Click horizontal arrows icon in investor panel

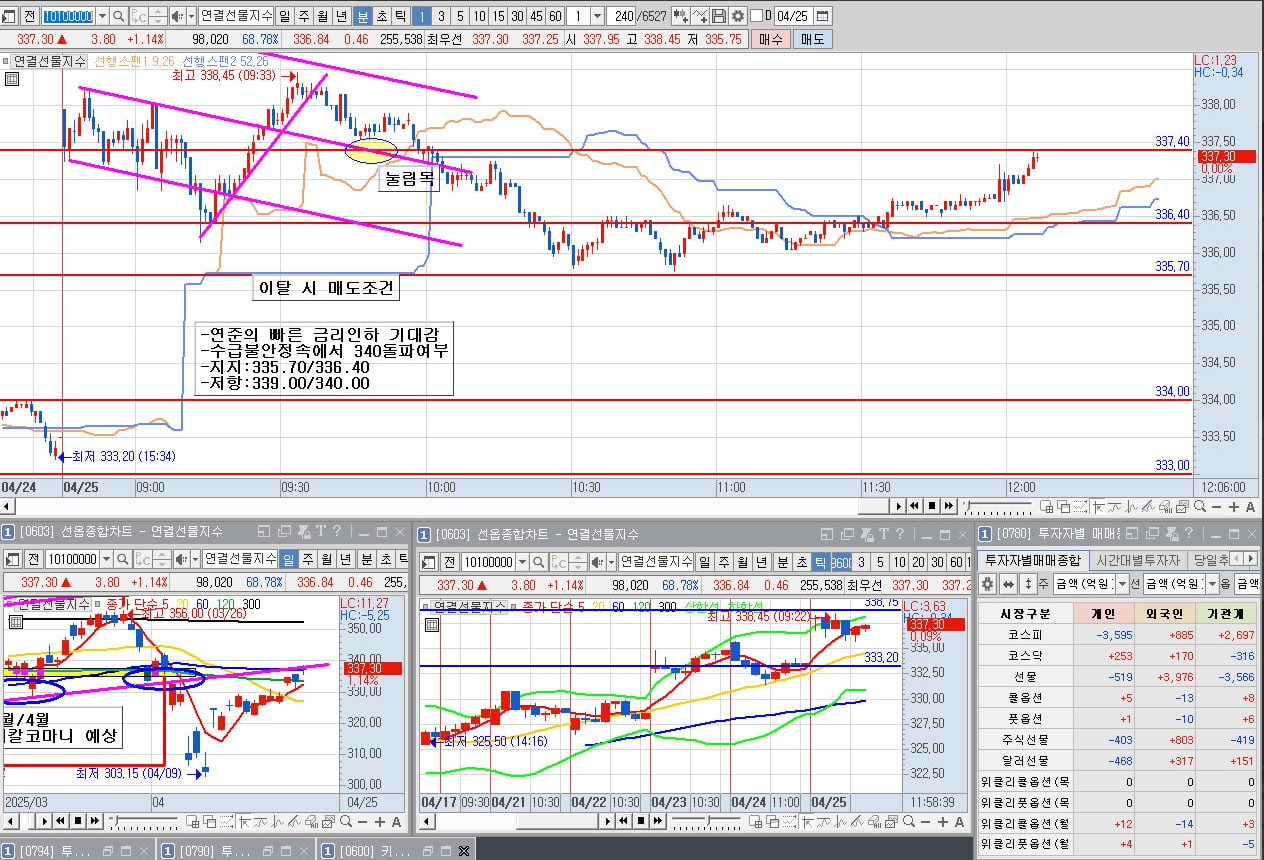(x=1009, y=583)
